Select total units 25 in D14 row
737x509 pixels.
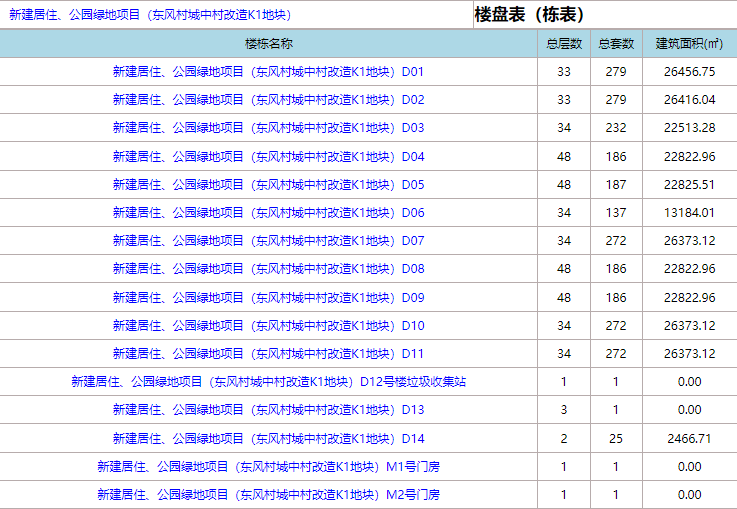point(616,439)
